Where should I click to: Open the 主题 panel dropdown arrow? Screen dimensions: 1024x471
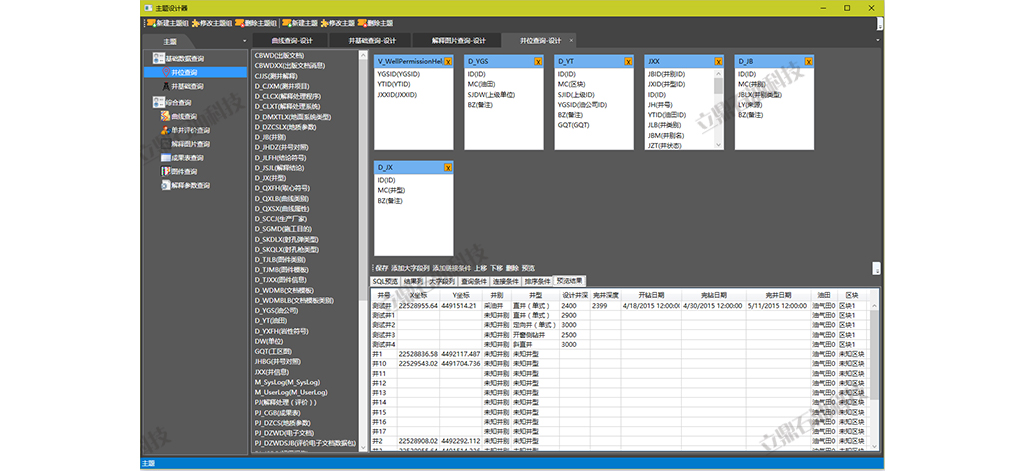tap(244, 41)
